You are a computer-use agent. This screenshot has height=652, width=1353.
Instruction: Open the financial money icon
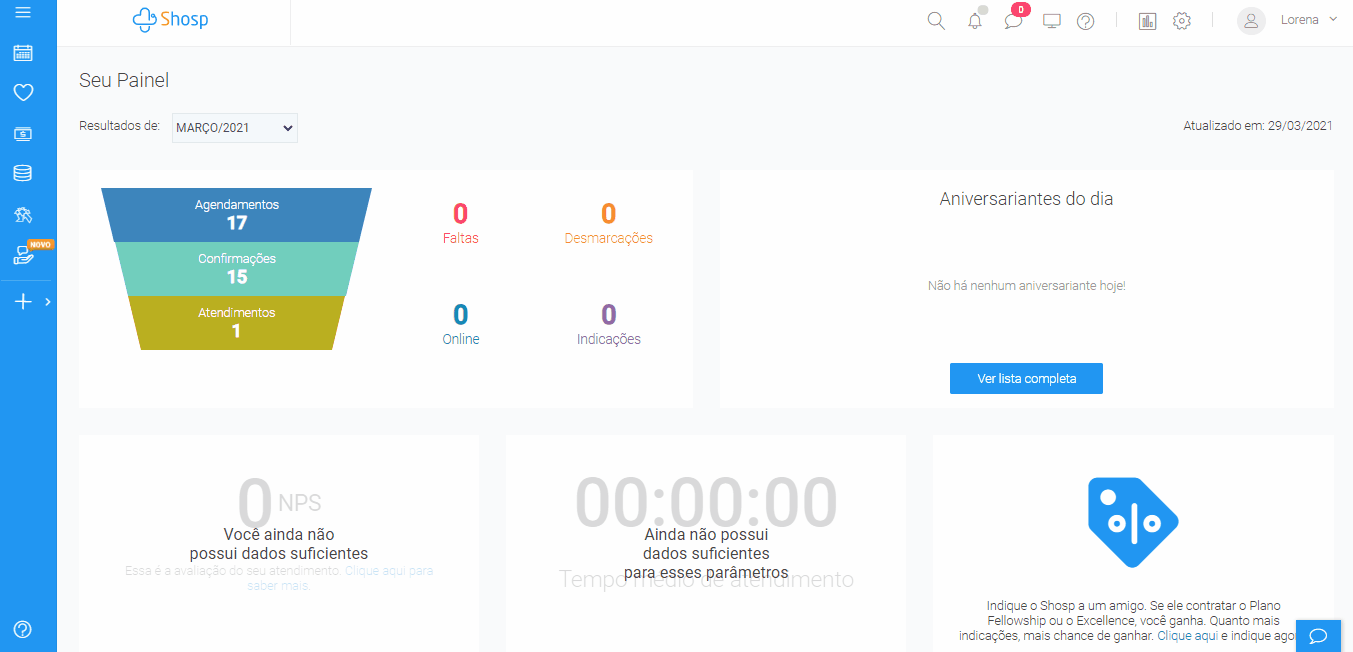(x=23, y=133)
